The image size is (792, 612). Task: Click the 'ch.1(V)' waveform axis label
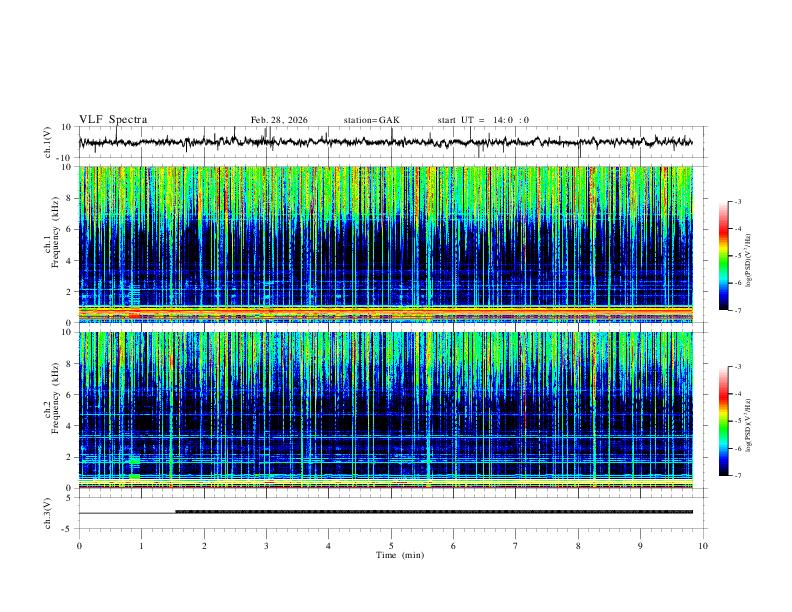coord(48,142)
